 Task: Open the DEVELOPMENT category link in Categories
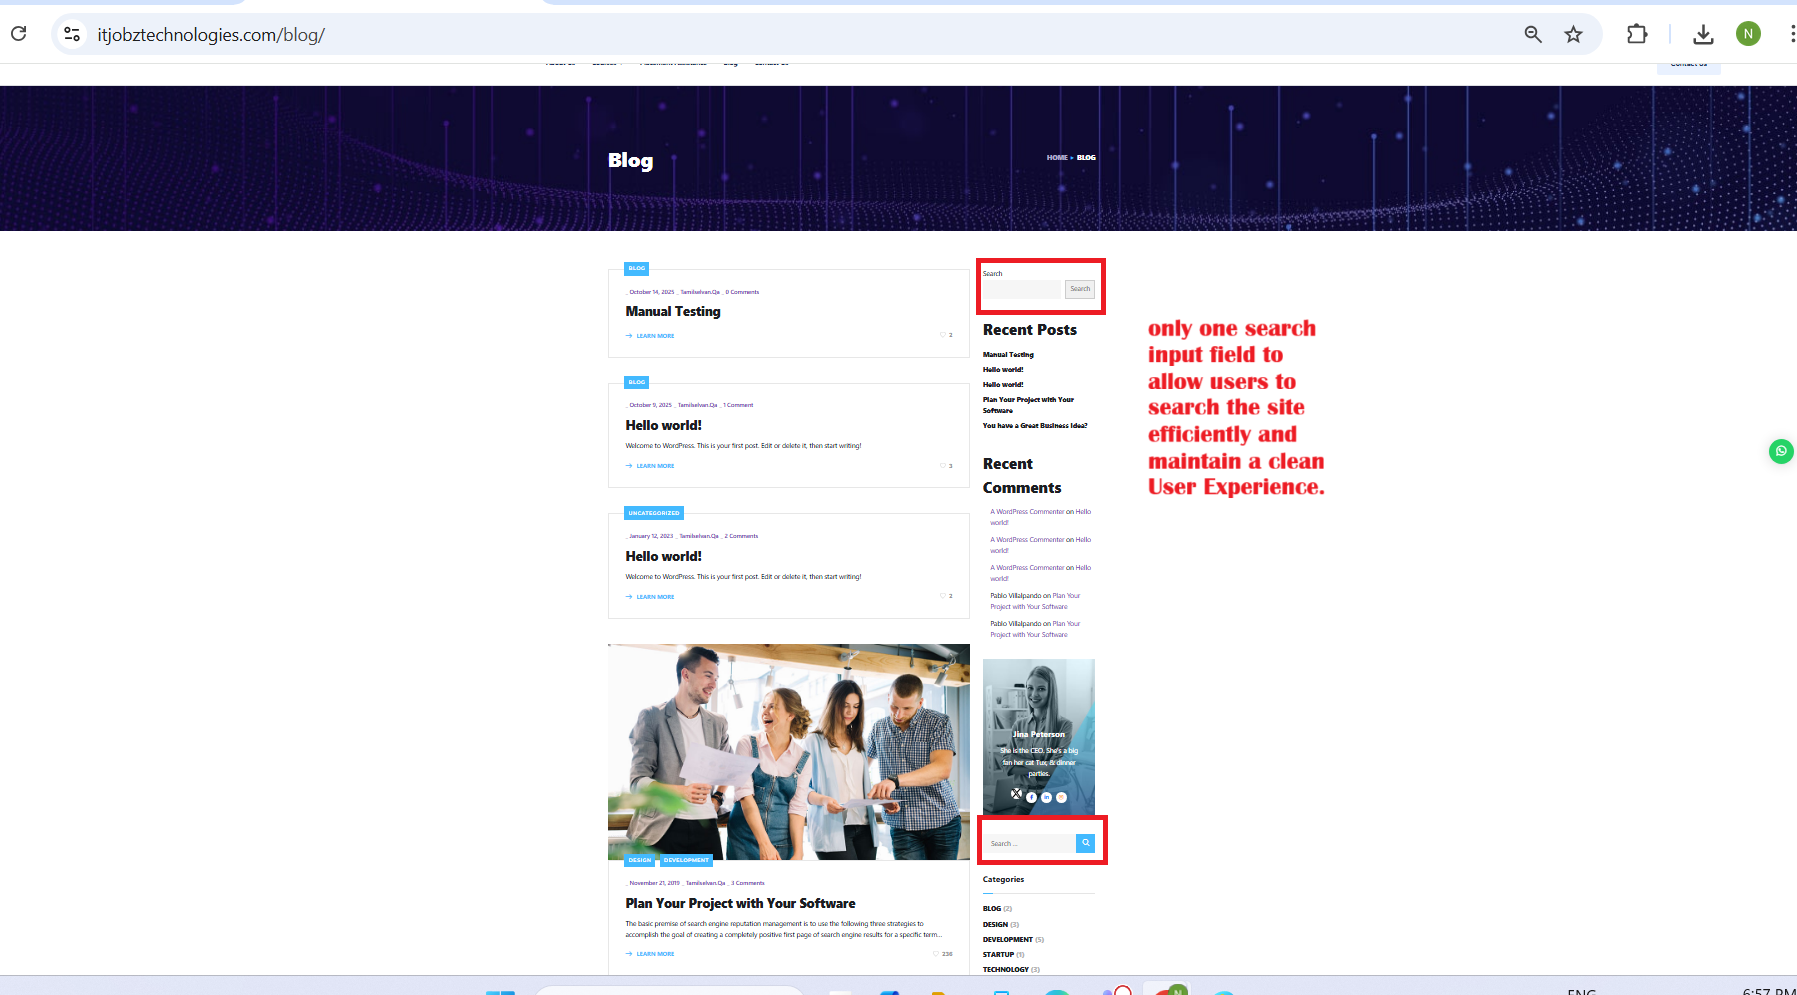[x=1007, y=940]
